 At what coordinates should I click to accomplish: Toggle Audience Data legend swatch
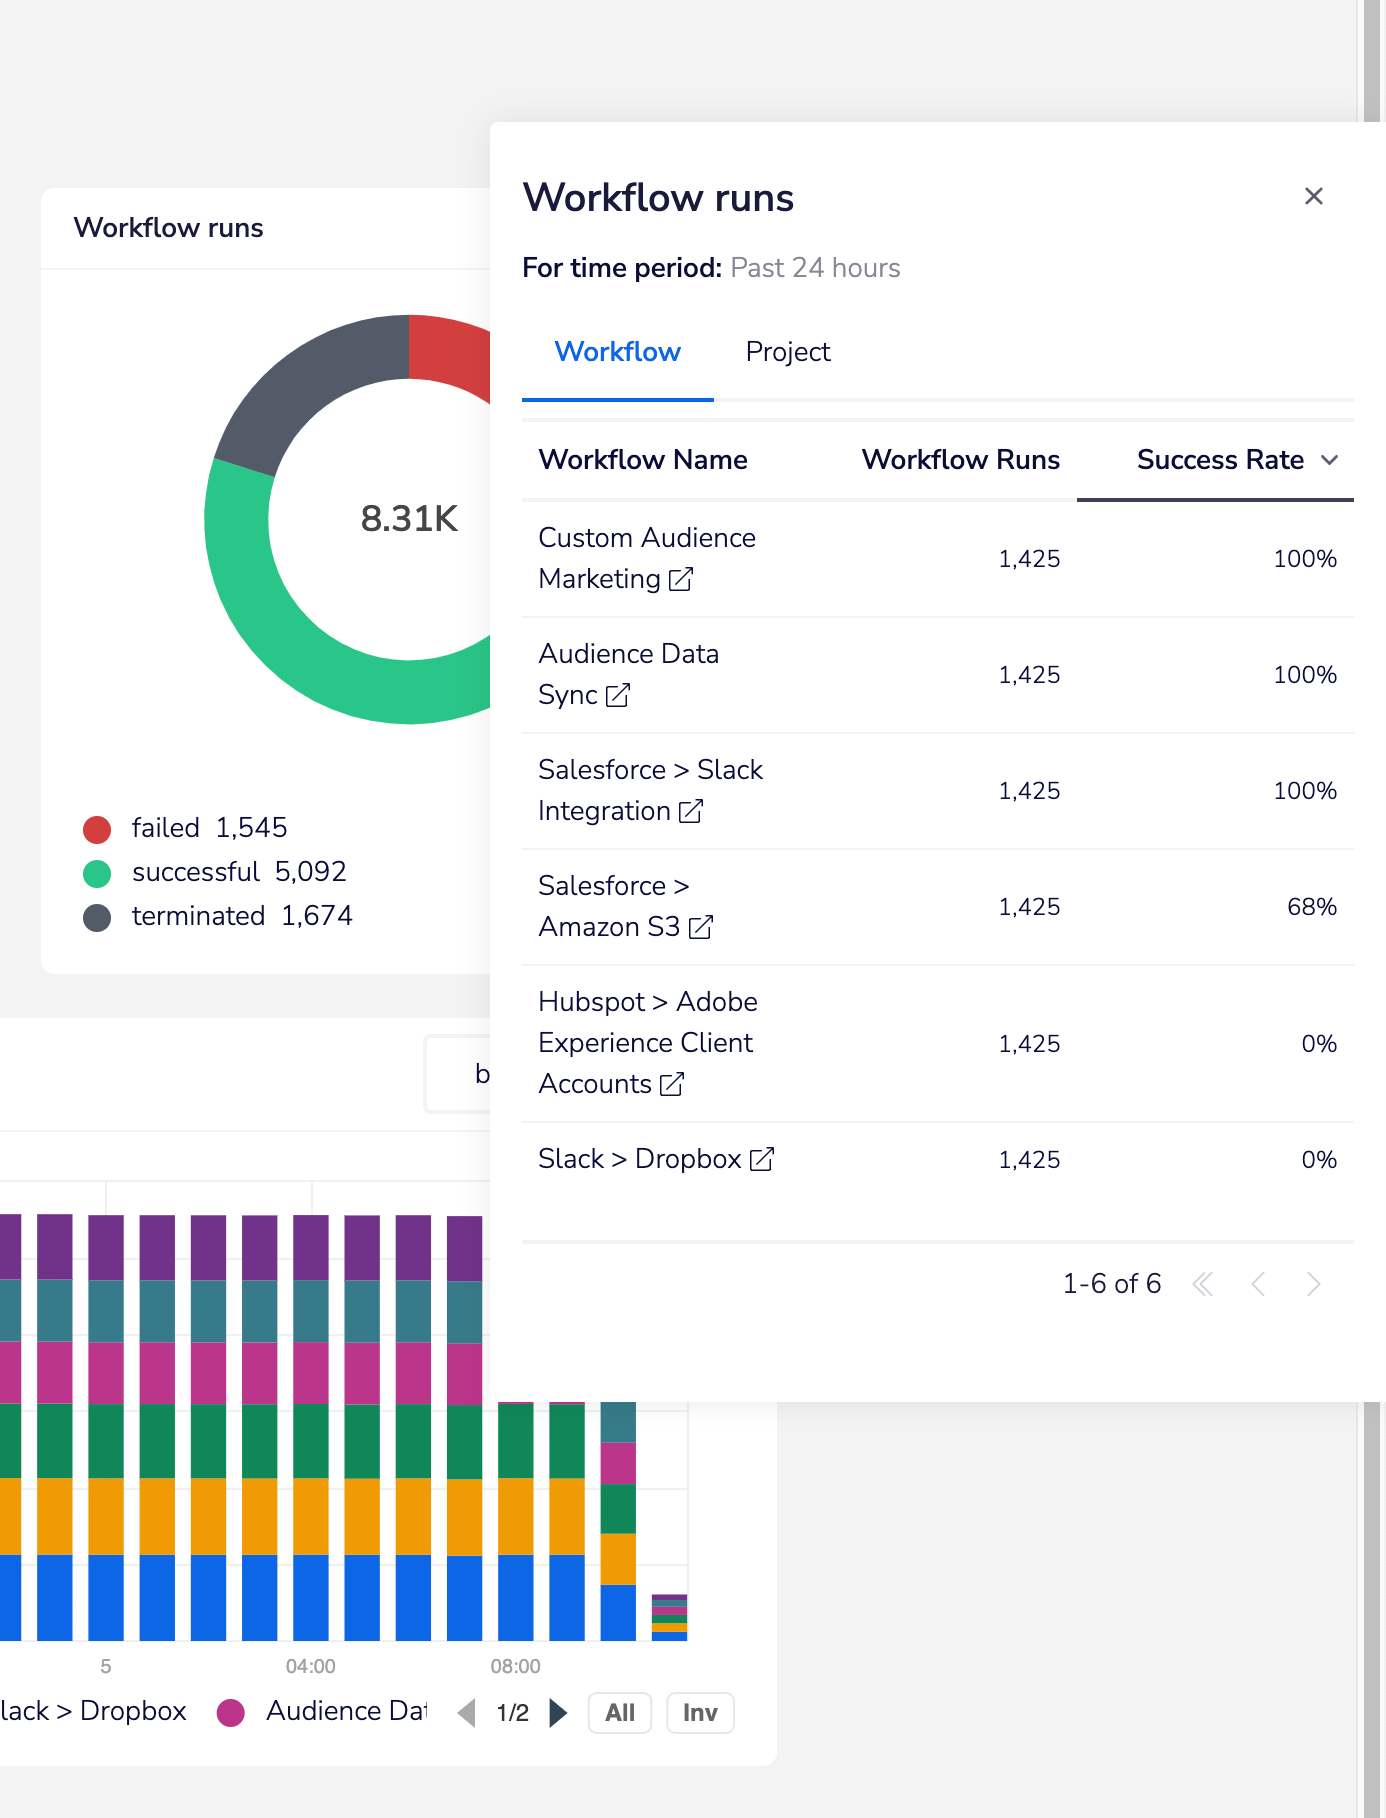pyautogui.click(x=231, y=1713)
